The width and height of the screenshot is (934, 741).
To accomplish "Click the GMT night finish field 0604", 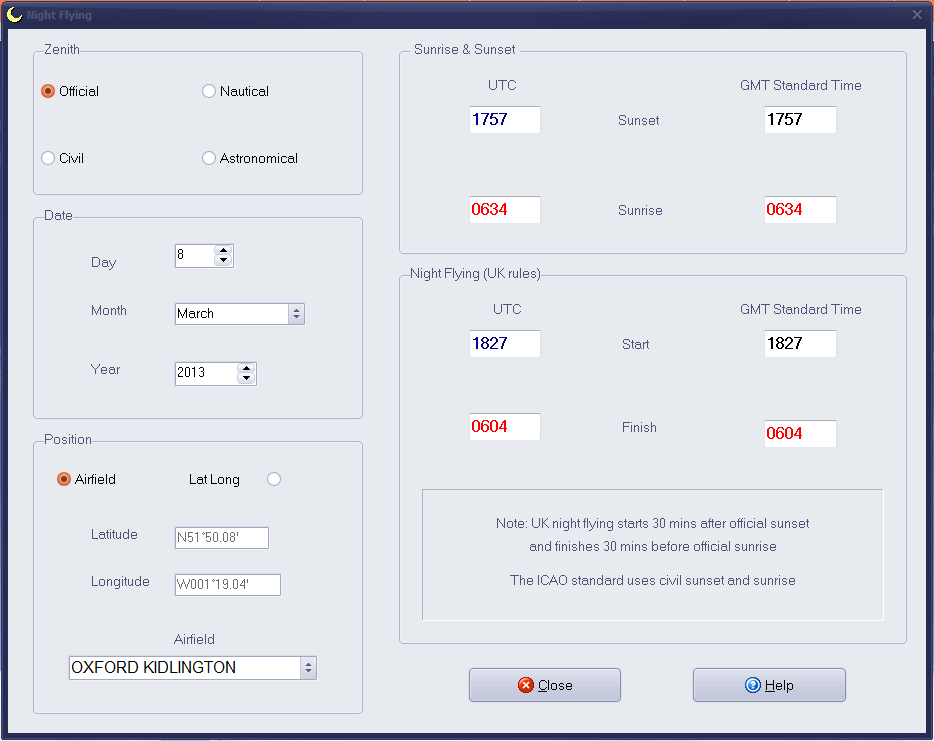I will pyautogui.click(x=800, y=434).
